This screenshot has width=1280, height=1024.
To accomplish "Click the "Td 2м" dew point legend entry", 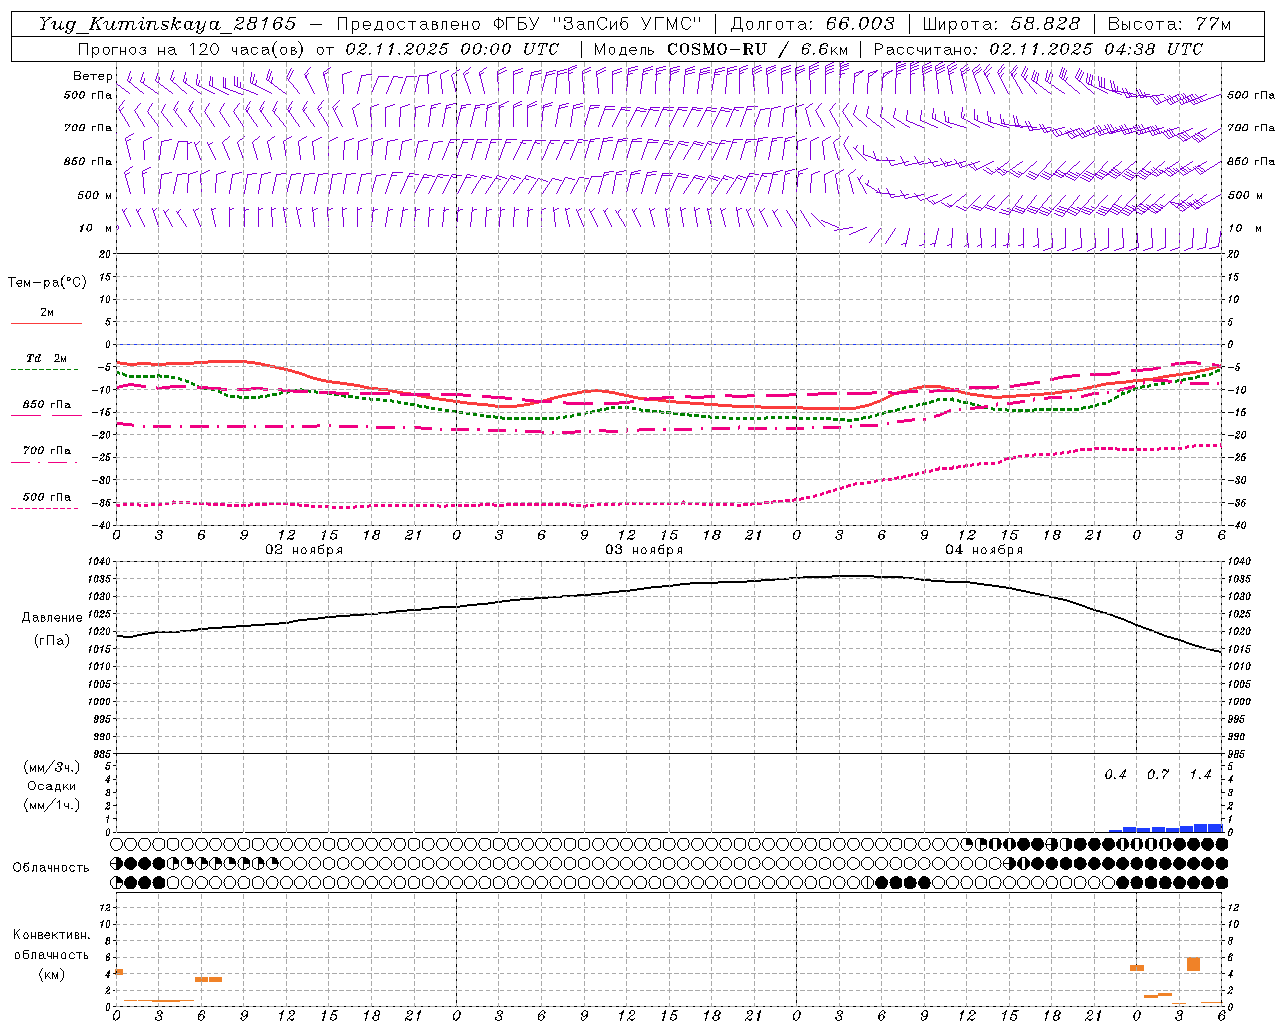I will [47, 358].
